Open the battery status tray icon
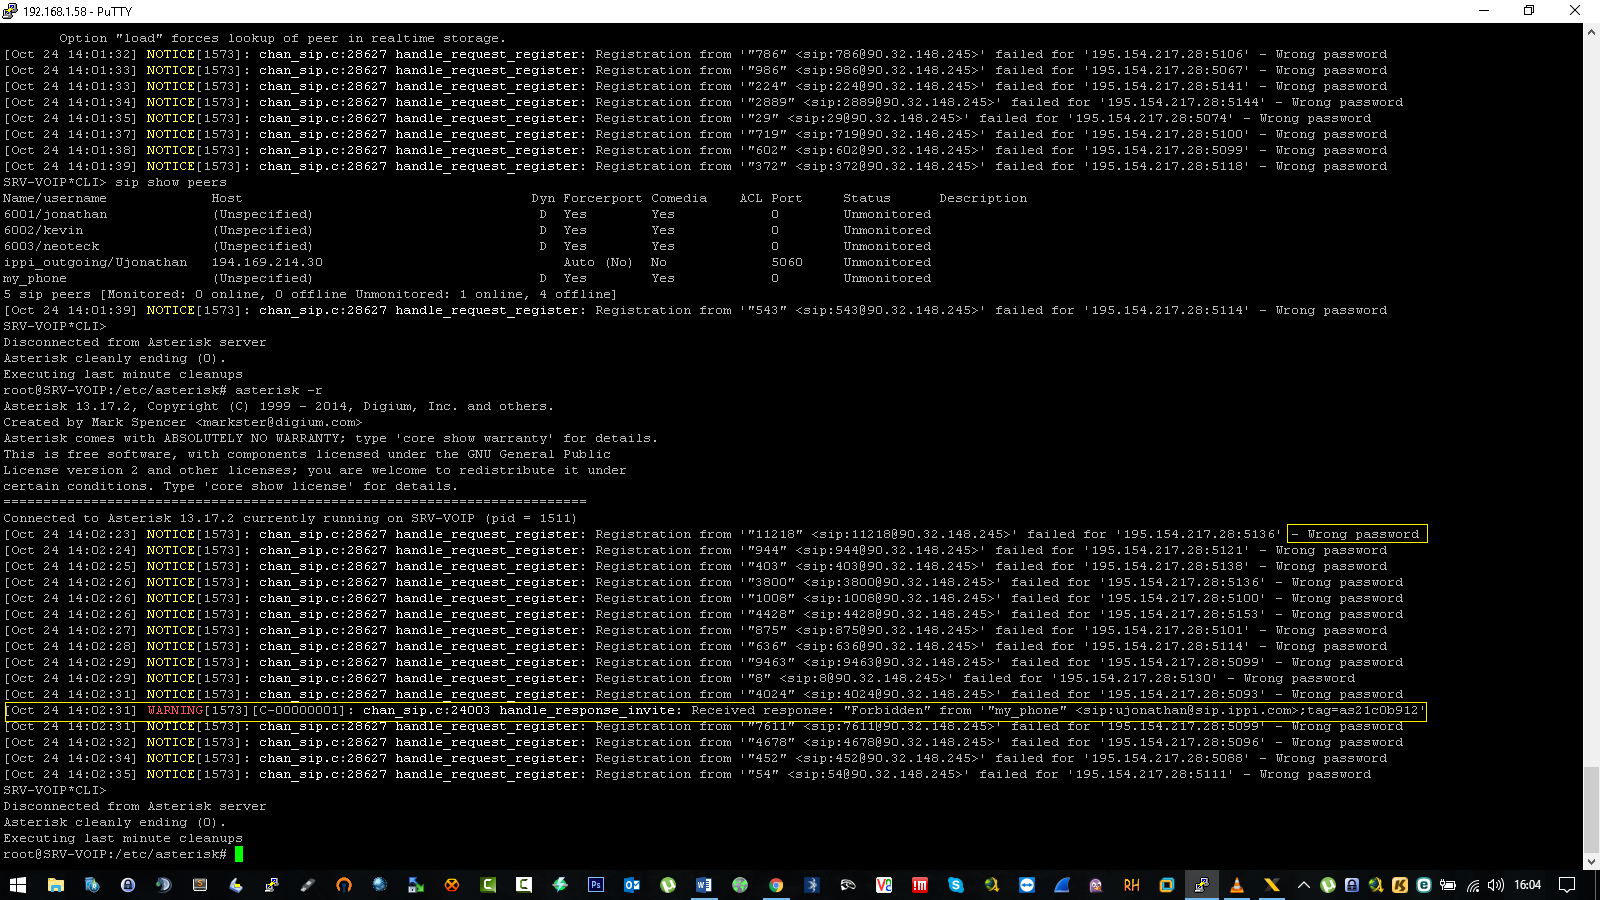 pos(1448,885)
